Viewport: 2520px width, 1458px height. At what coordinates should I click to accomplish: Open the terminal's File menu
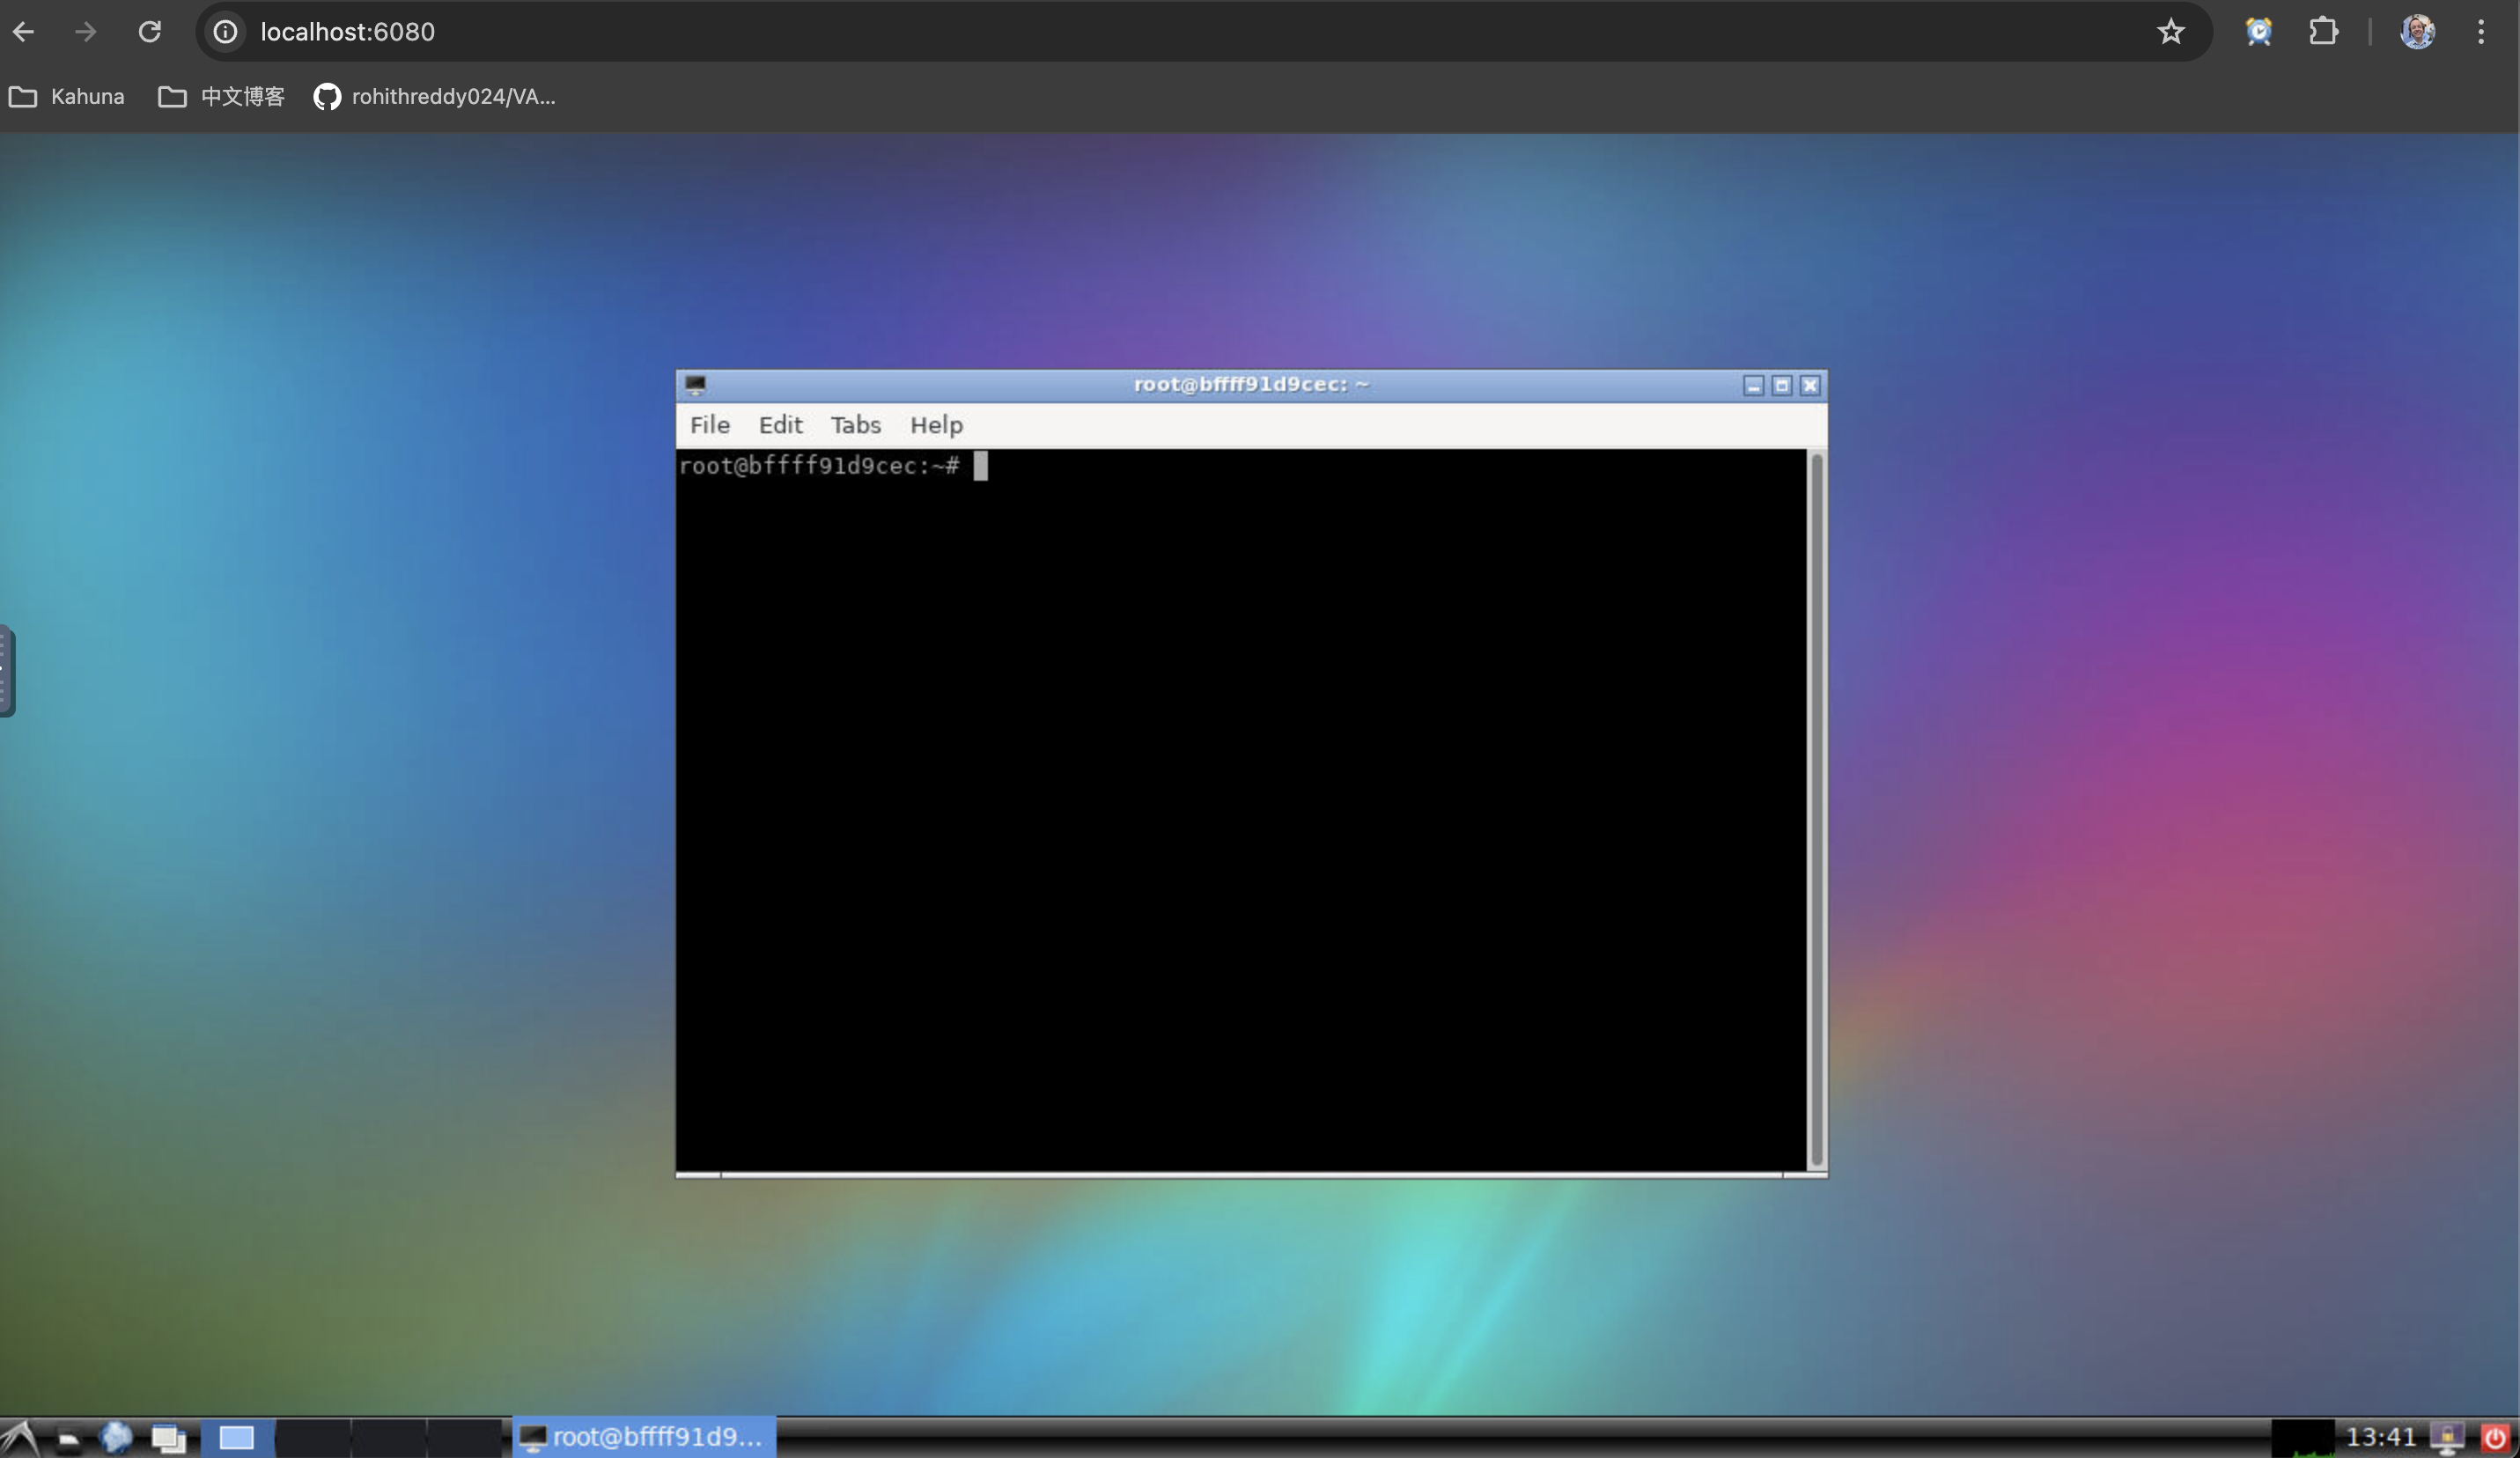pyautogui.click(x=709, y=425)
